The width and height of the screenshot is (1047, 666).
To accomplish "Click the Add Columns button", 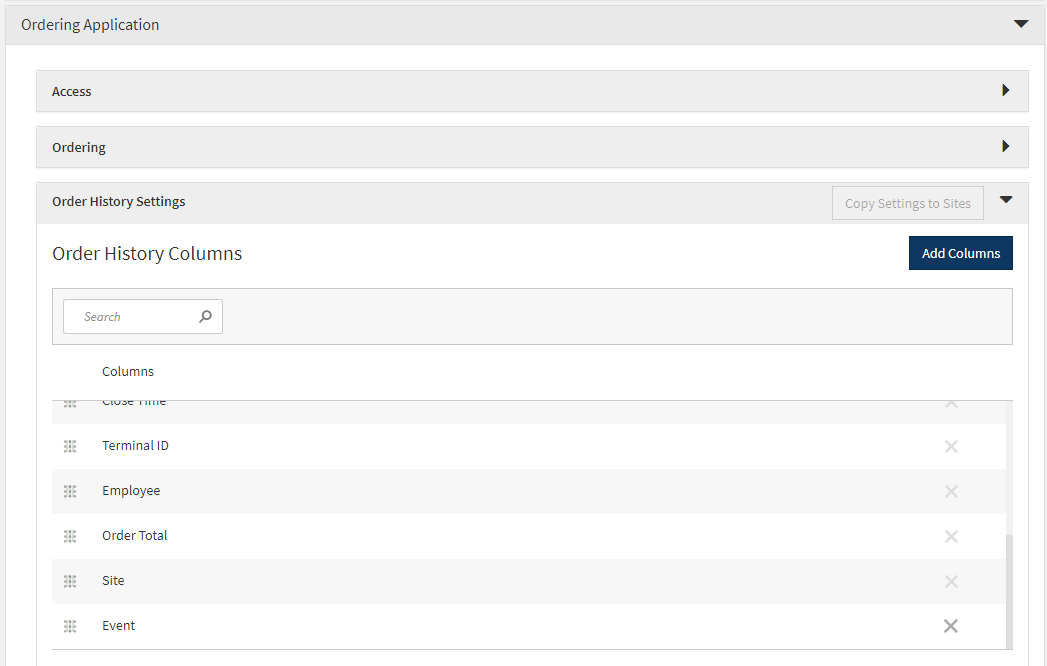I will (x=960, y=253).
